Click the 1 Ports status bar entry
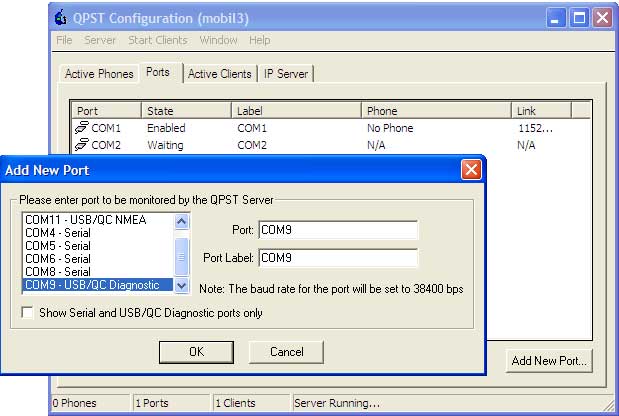Image resolution: width=619 pixels, height=416 pixels. pos(171,403)
